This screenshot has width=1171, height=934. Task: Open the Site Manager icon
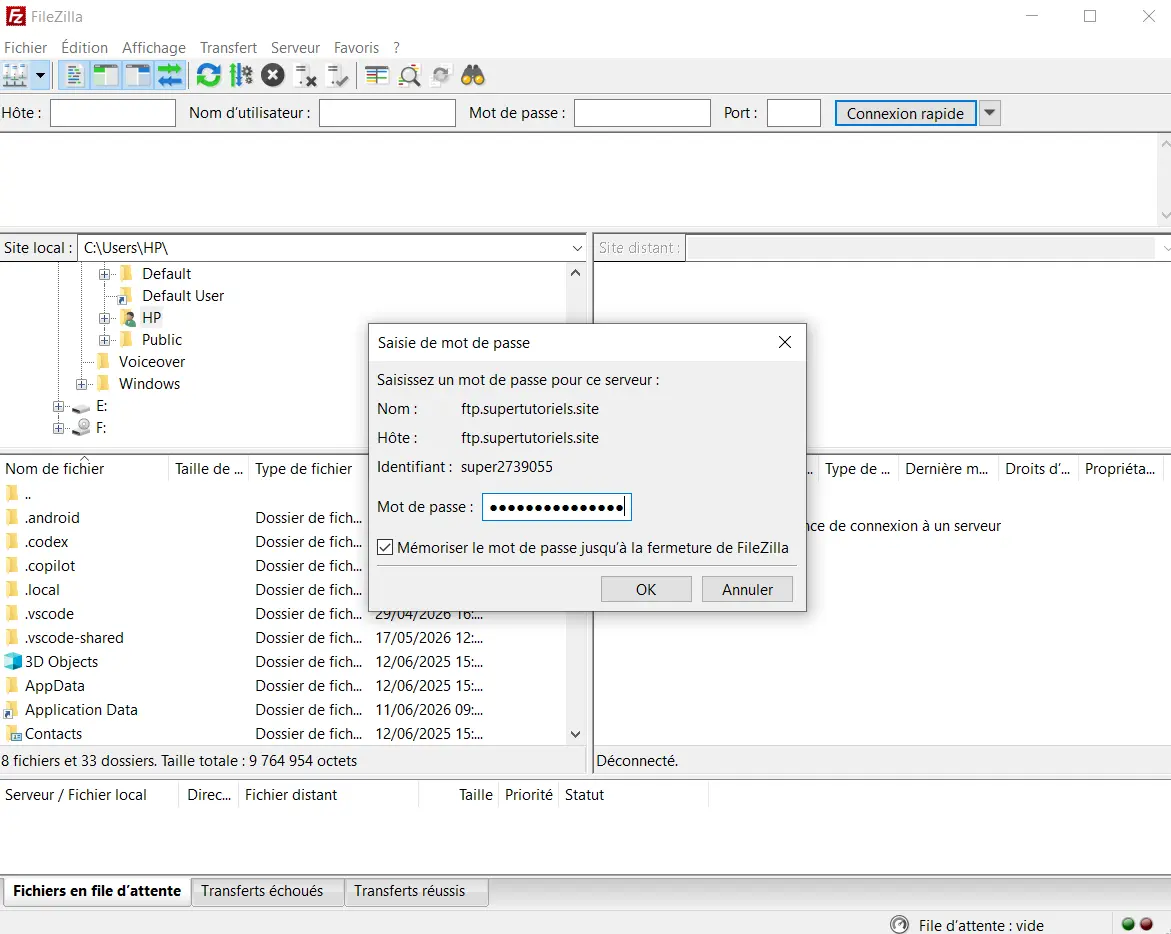(x=15, y=75)
